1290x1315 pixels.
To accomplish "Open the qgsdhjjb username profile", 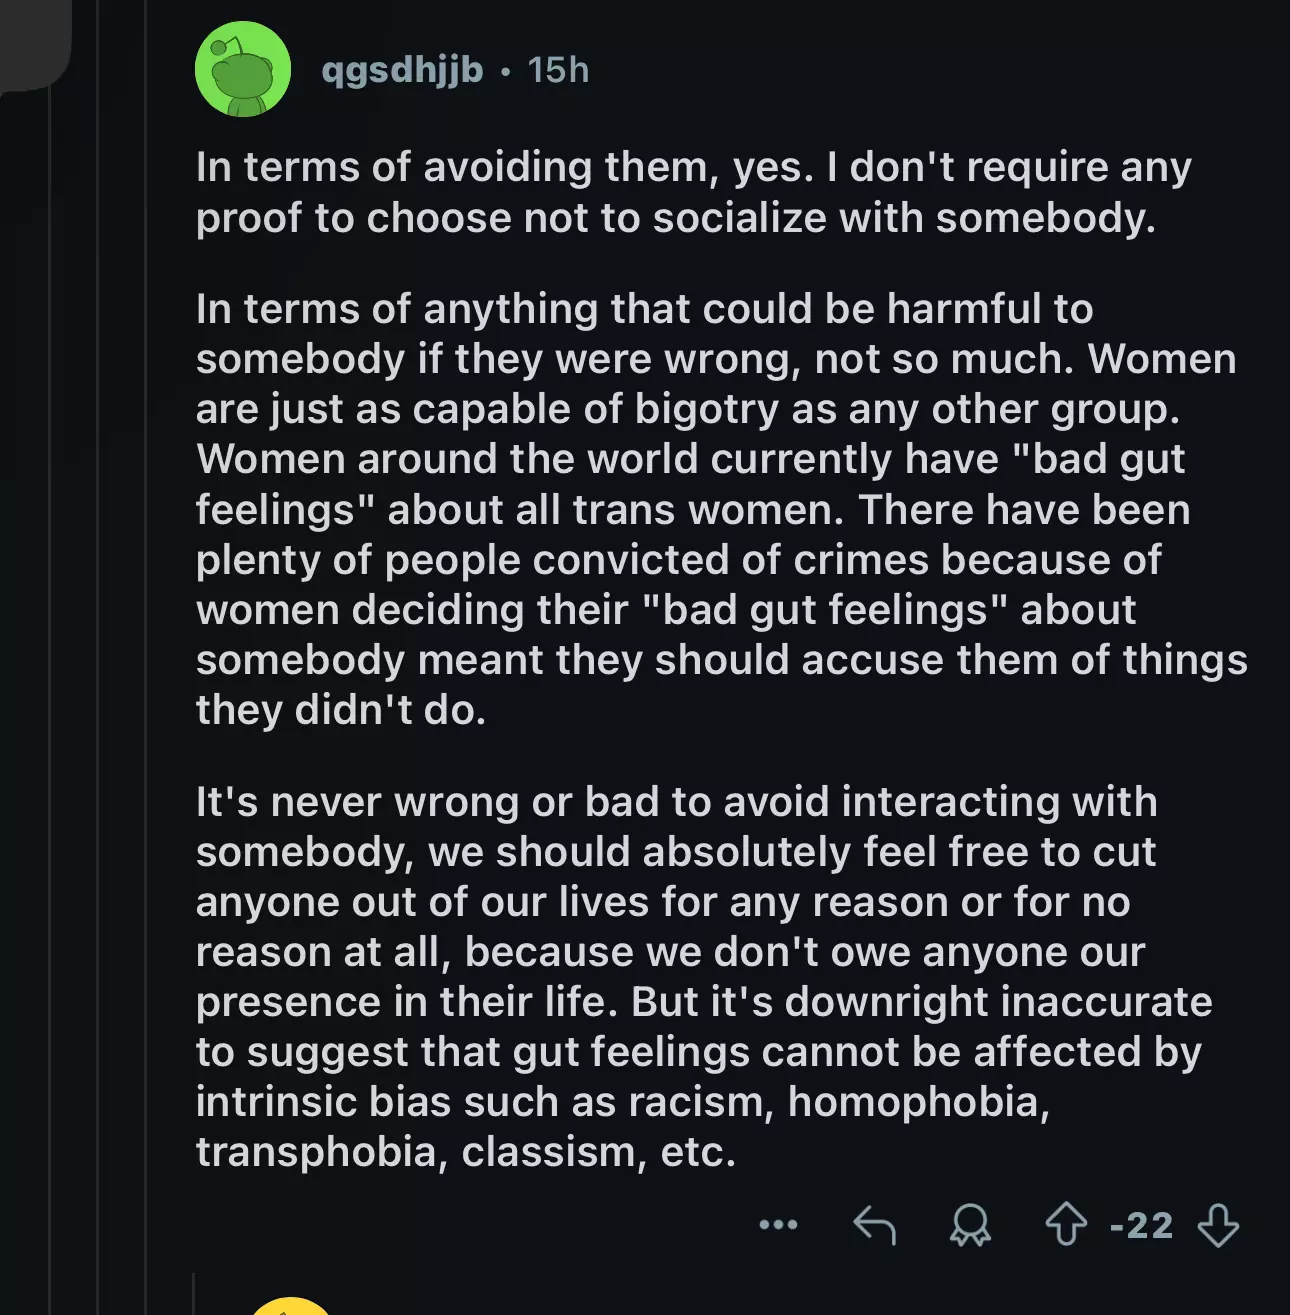I will coord(402,70).
